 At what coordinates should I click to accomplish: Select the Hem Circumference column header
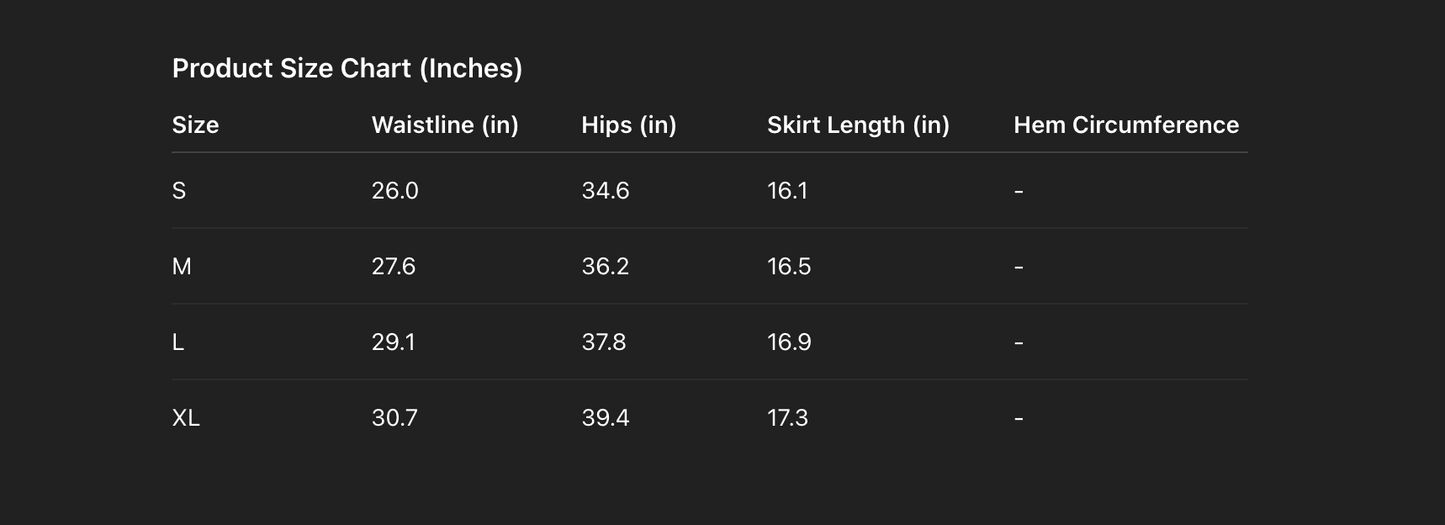click(1126, 125)
